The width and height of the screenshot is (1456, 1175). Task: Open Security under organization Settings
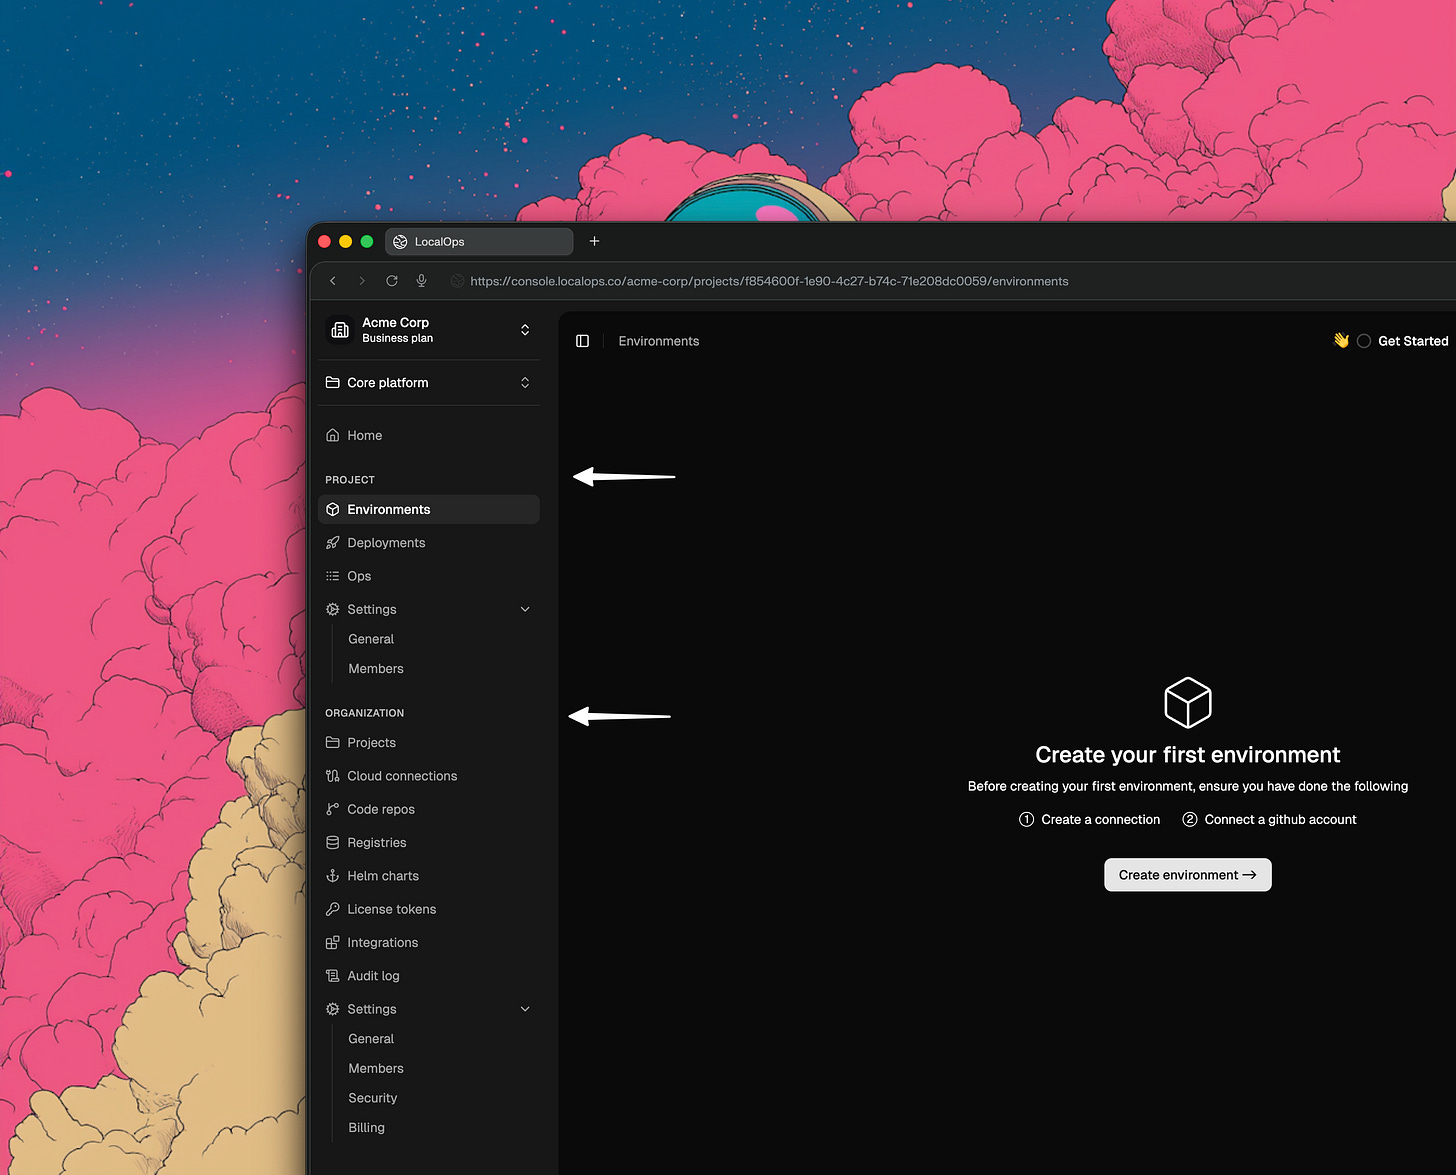click(373, 1098)
